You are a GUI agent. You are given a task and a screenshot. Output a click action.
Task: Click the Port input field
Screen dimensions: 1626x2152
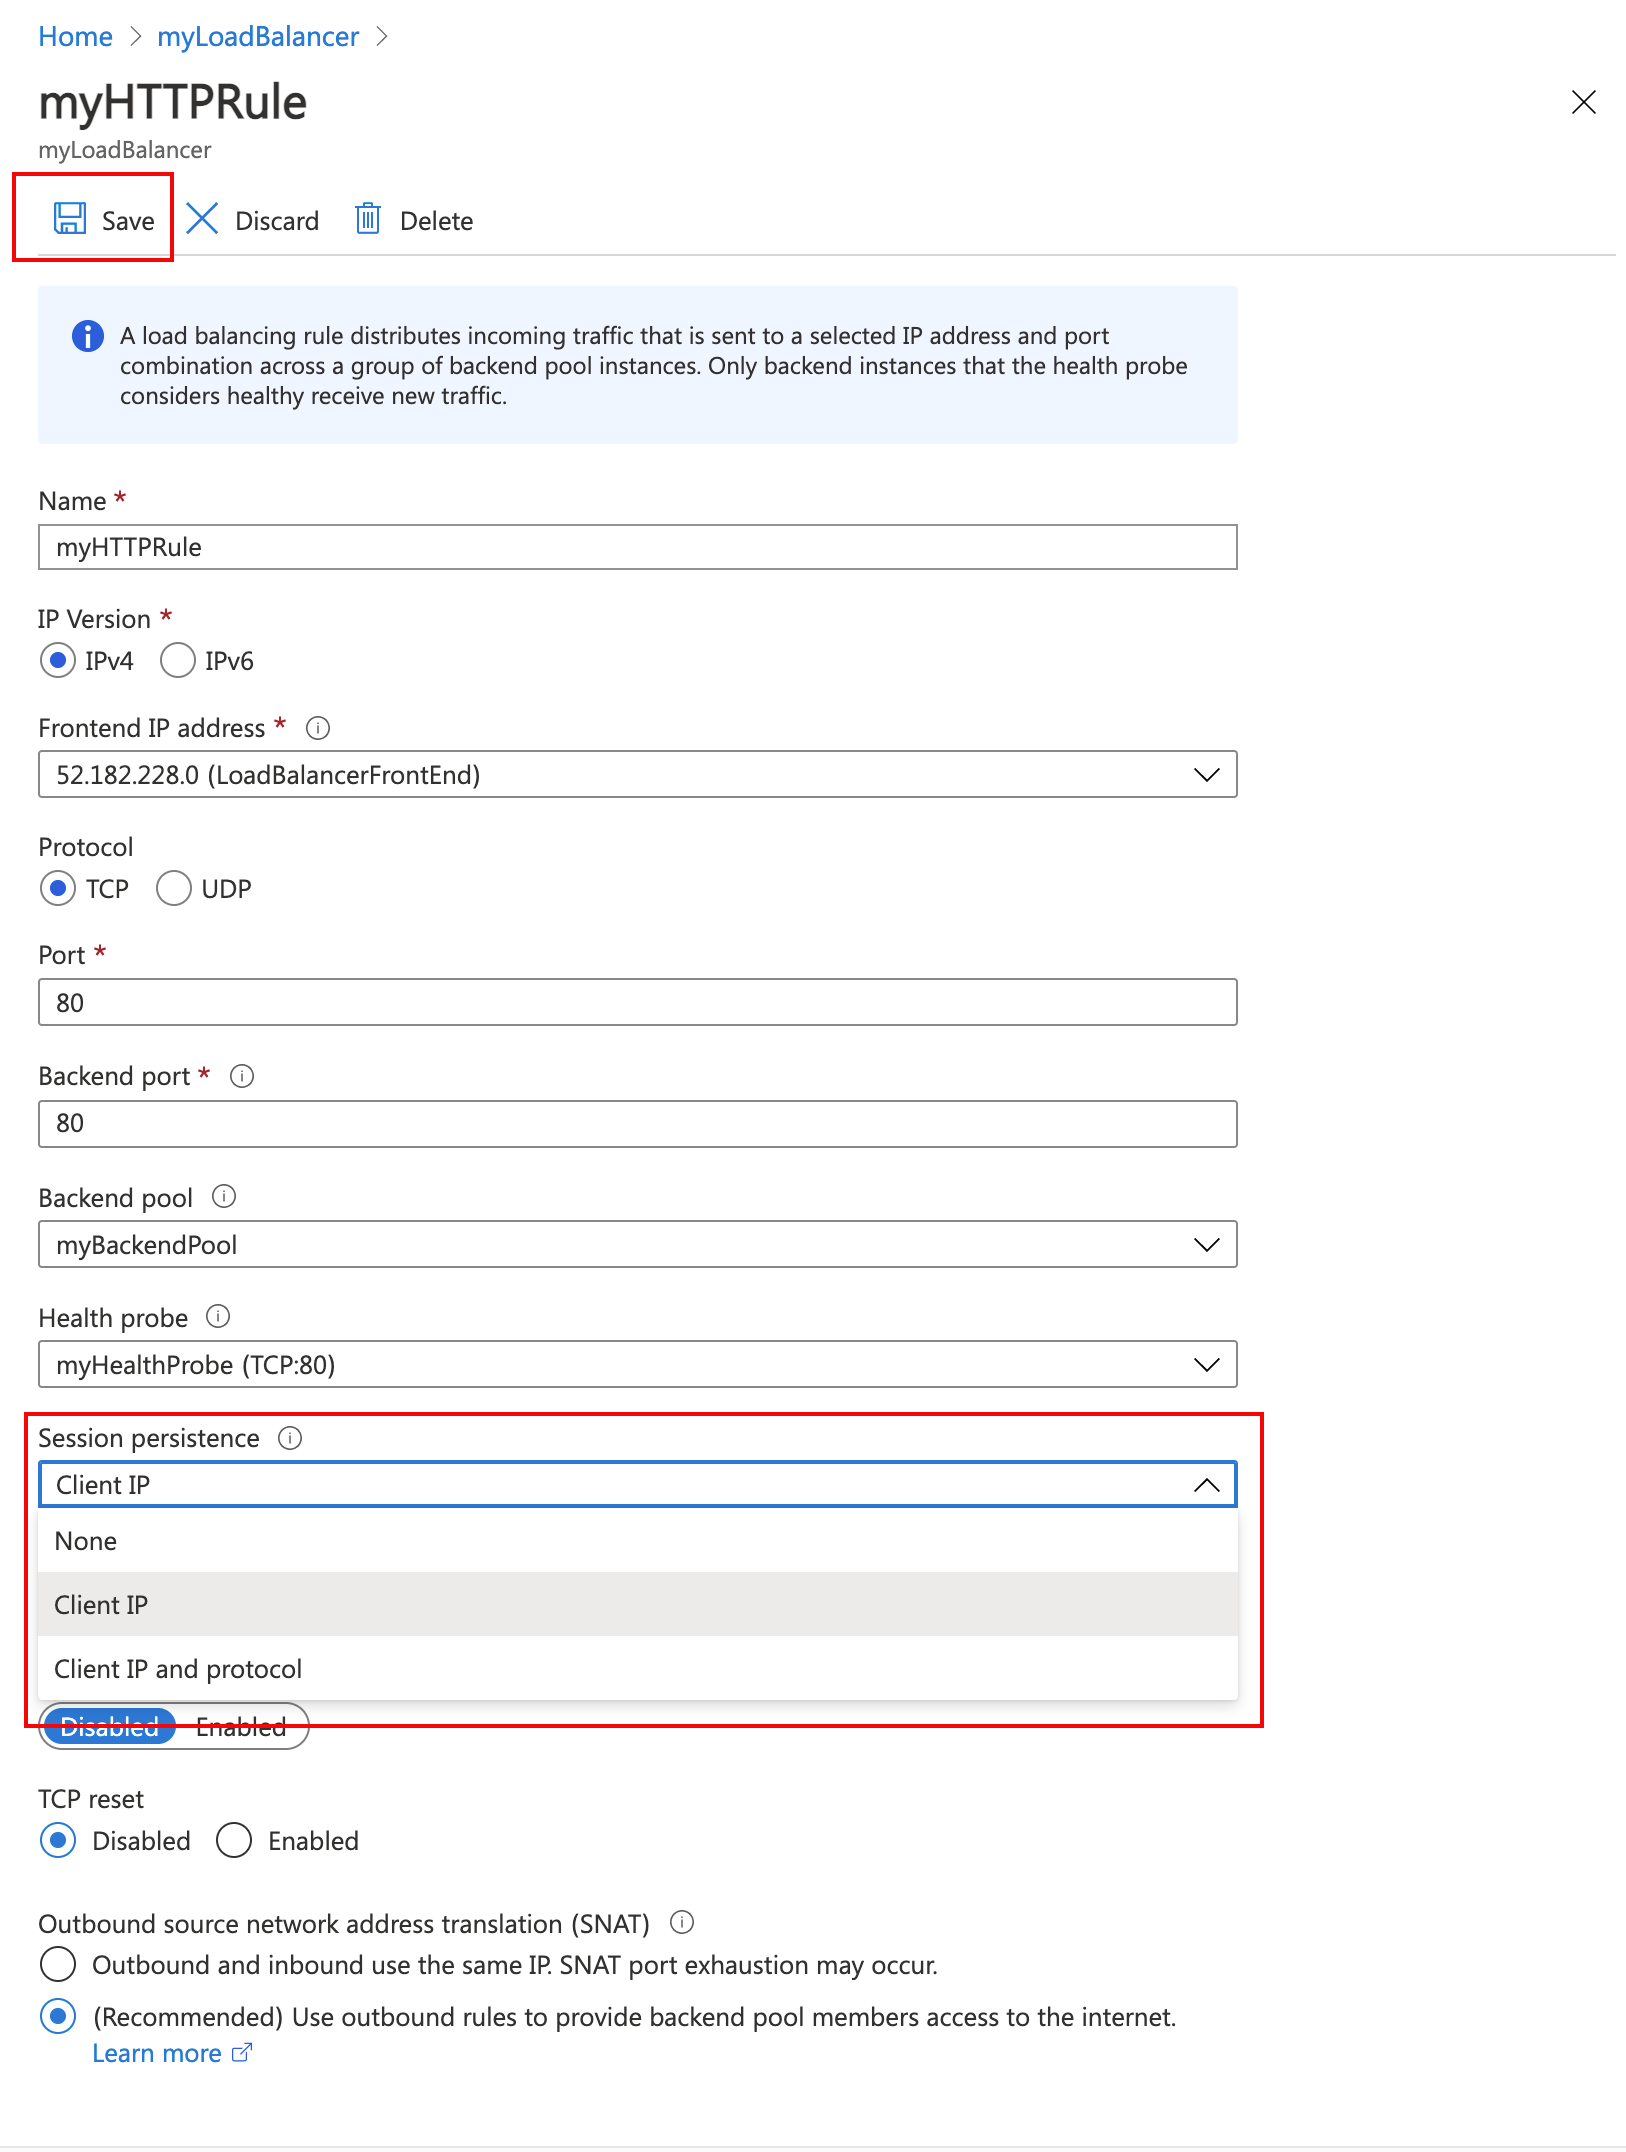click(637, 1003)
